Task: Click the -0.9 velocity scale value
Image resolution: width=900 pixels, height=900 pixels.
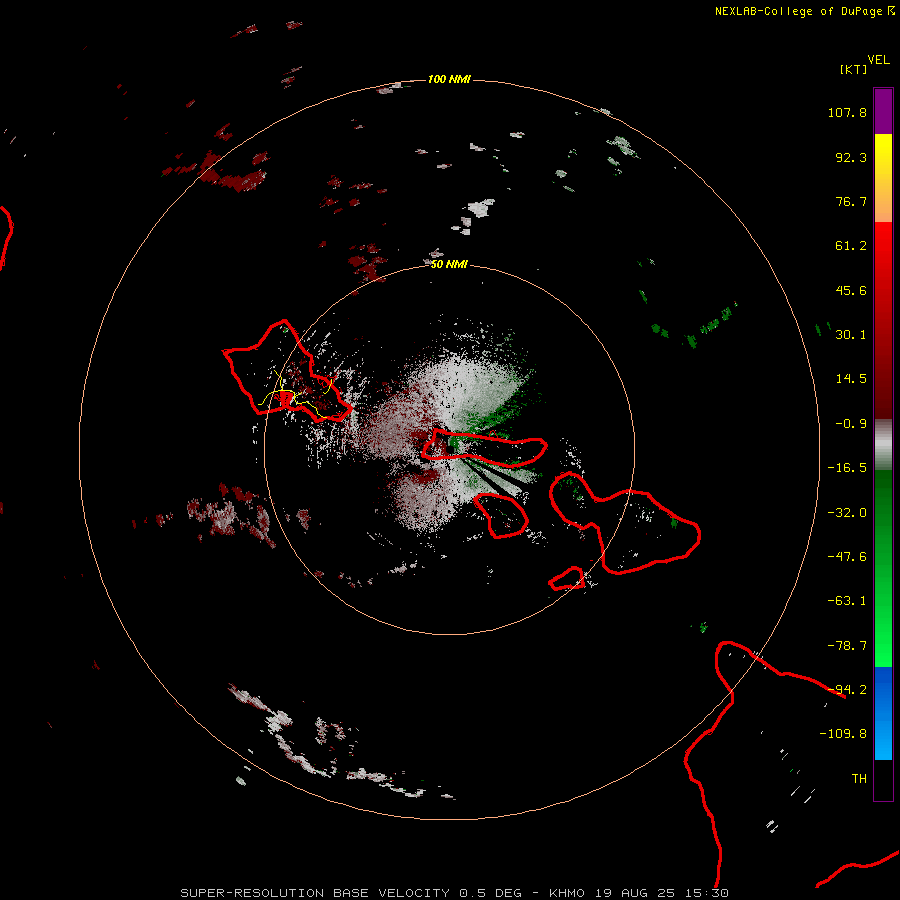Action: pyautogui.click(x=851, y=424)
